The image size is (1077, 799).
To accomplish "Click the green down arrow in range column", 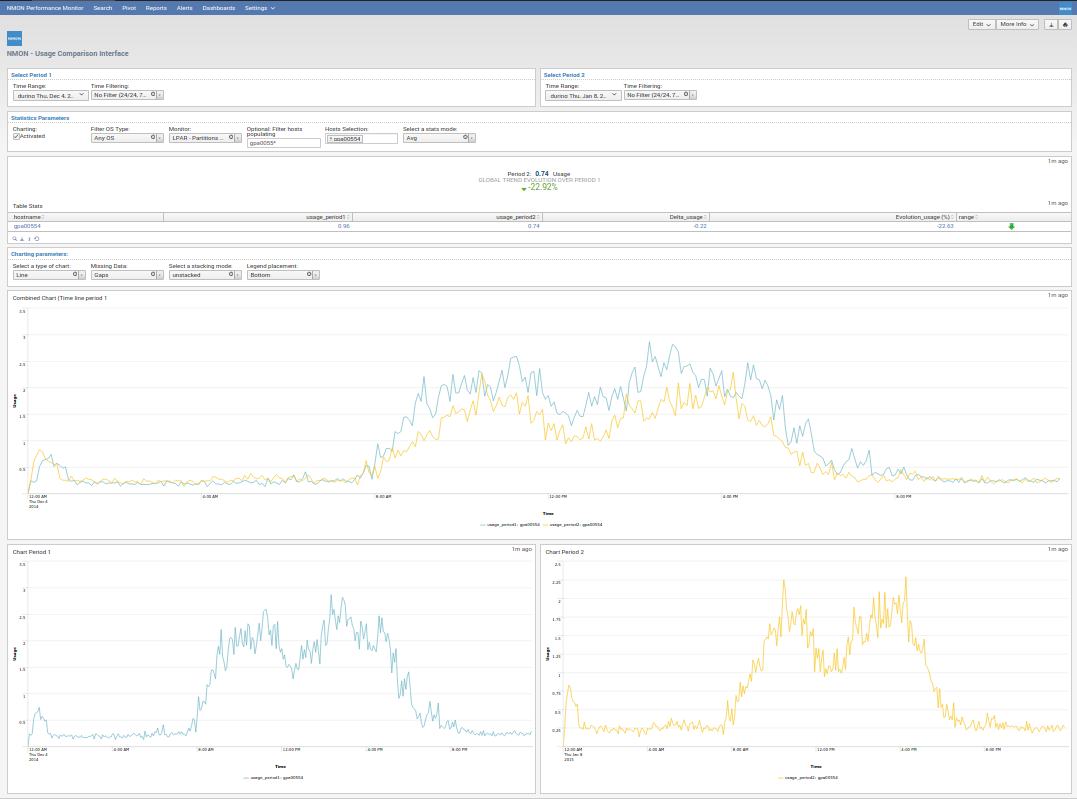I will pyautogui.click(x=1011, y=226).
